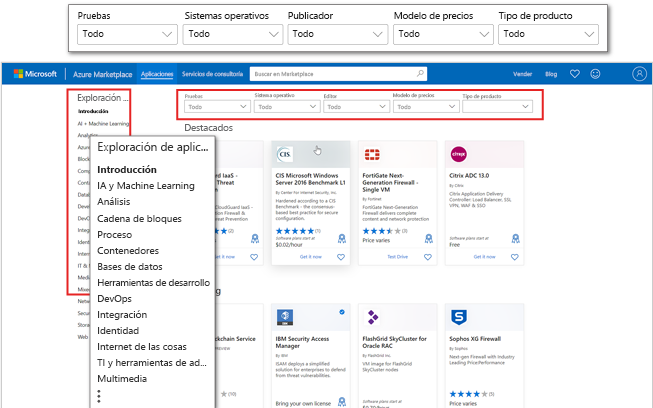Click certification badge icon on FortiGate card

coord(429,239)
